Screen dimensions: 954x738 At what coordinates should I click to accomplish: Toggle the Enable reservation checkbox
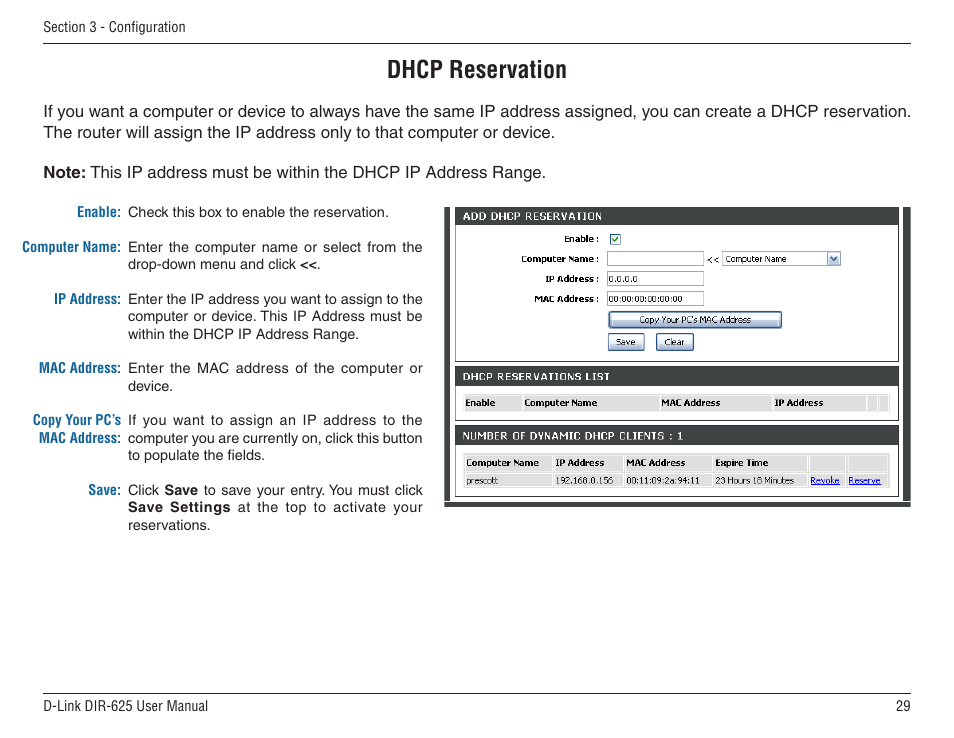615,239
